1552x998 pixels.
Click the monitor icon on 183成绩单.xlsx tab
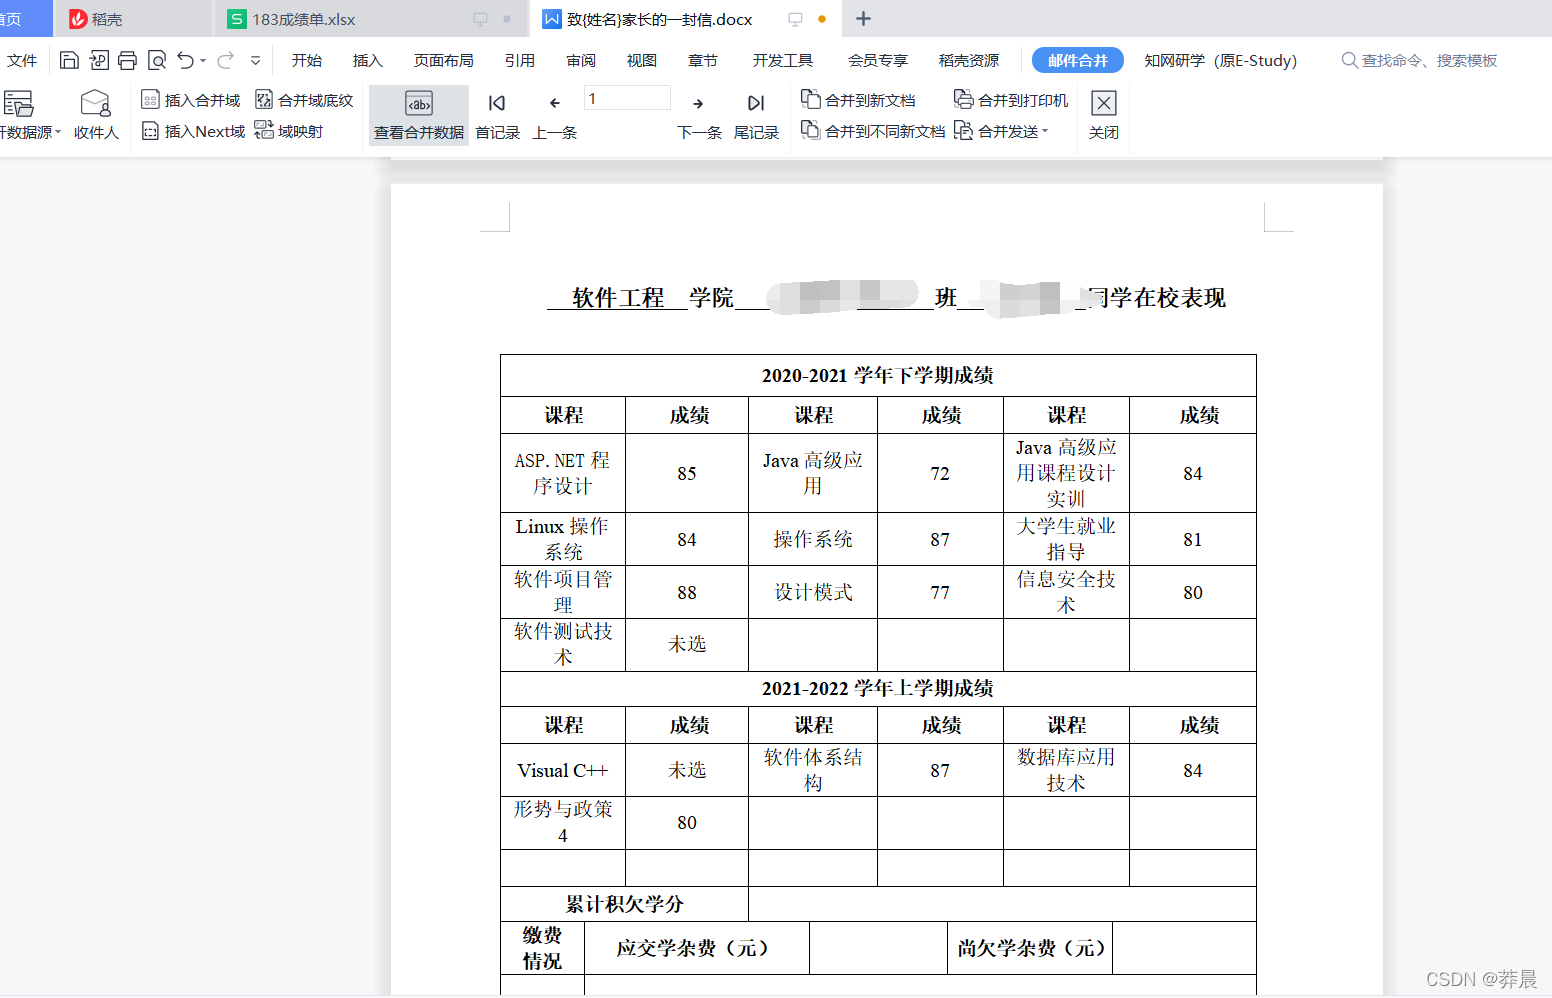coord(480,19)
